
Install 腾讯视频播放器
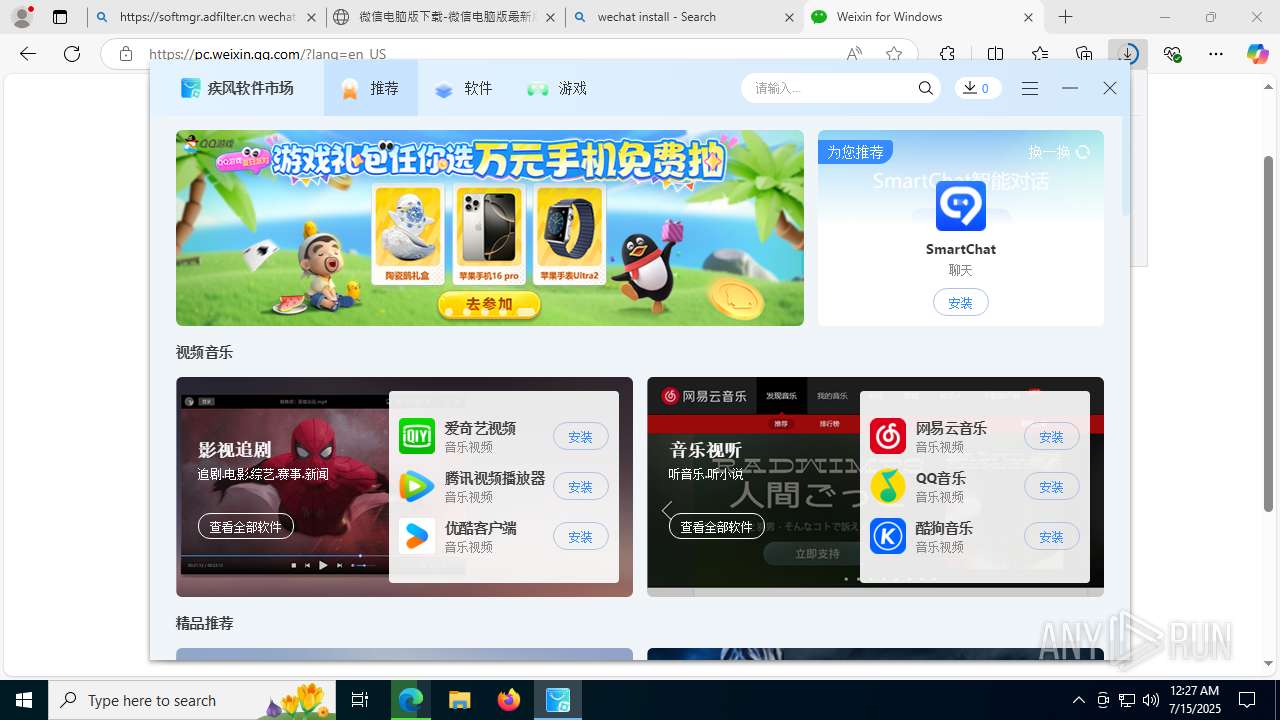pos(581,486)
